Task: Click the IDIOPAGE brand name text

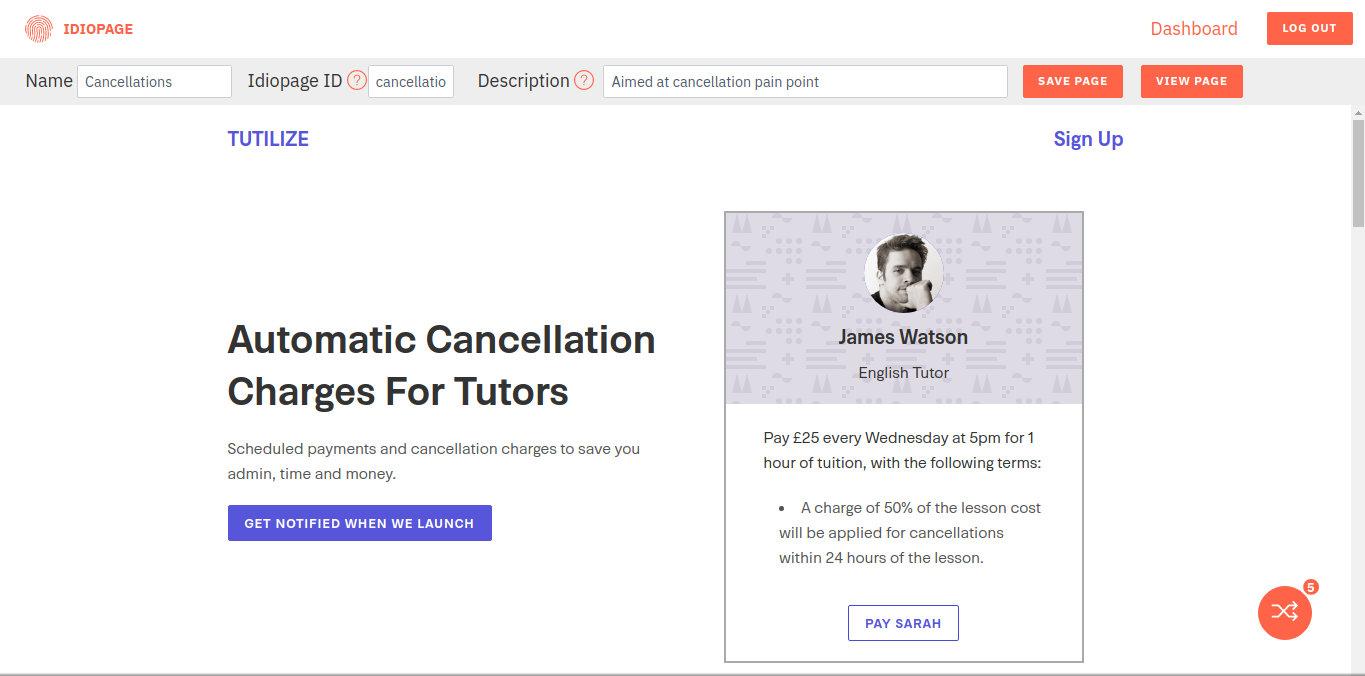Action: 98,29
